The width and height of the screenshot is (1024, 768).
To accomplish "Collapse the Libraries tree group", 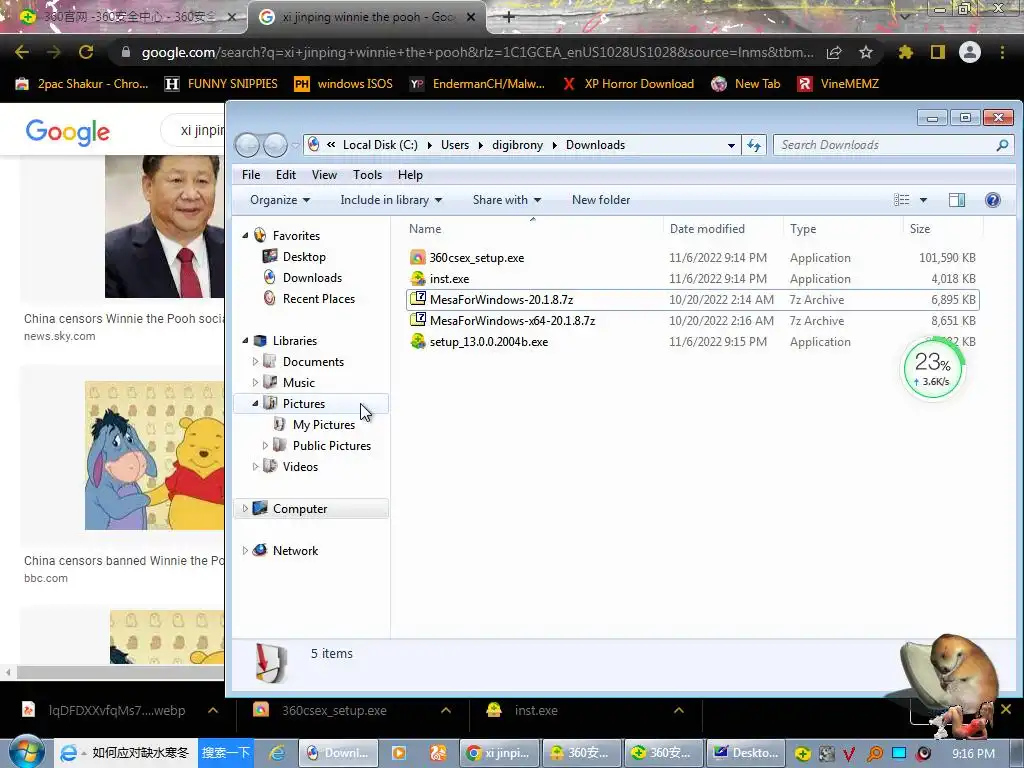I will [x=246, y=340].
